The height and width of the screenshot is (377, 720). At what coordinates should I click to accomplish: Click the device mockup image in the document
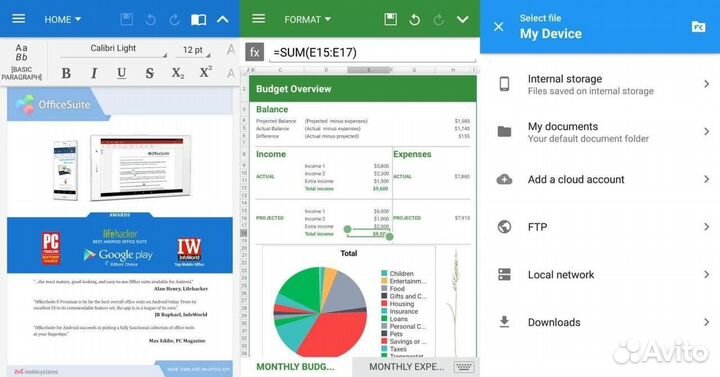[x=122, y=168]
